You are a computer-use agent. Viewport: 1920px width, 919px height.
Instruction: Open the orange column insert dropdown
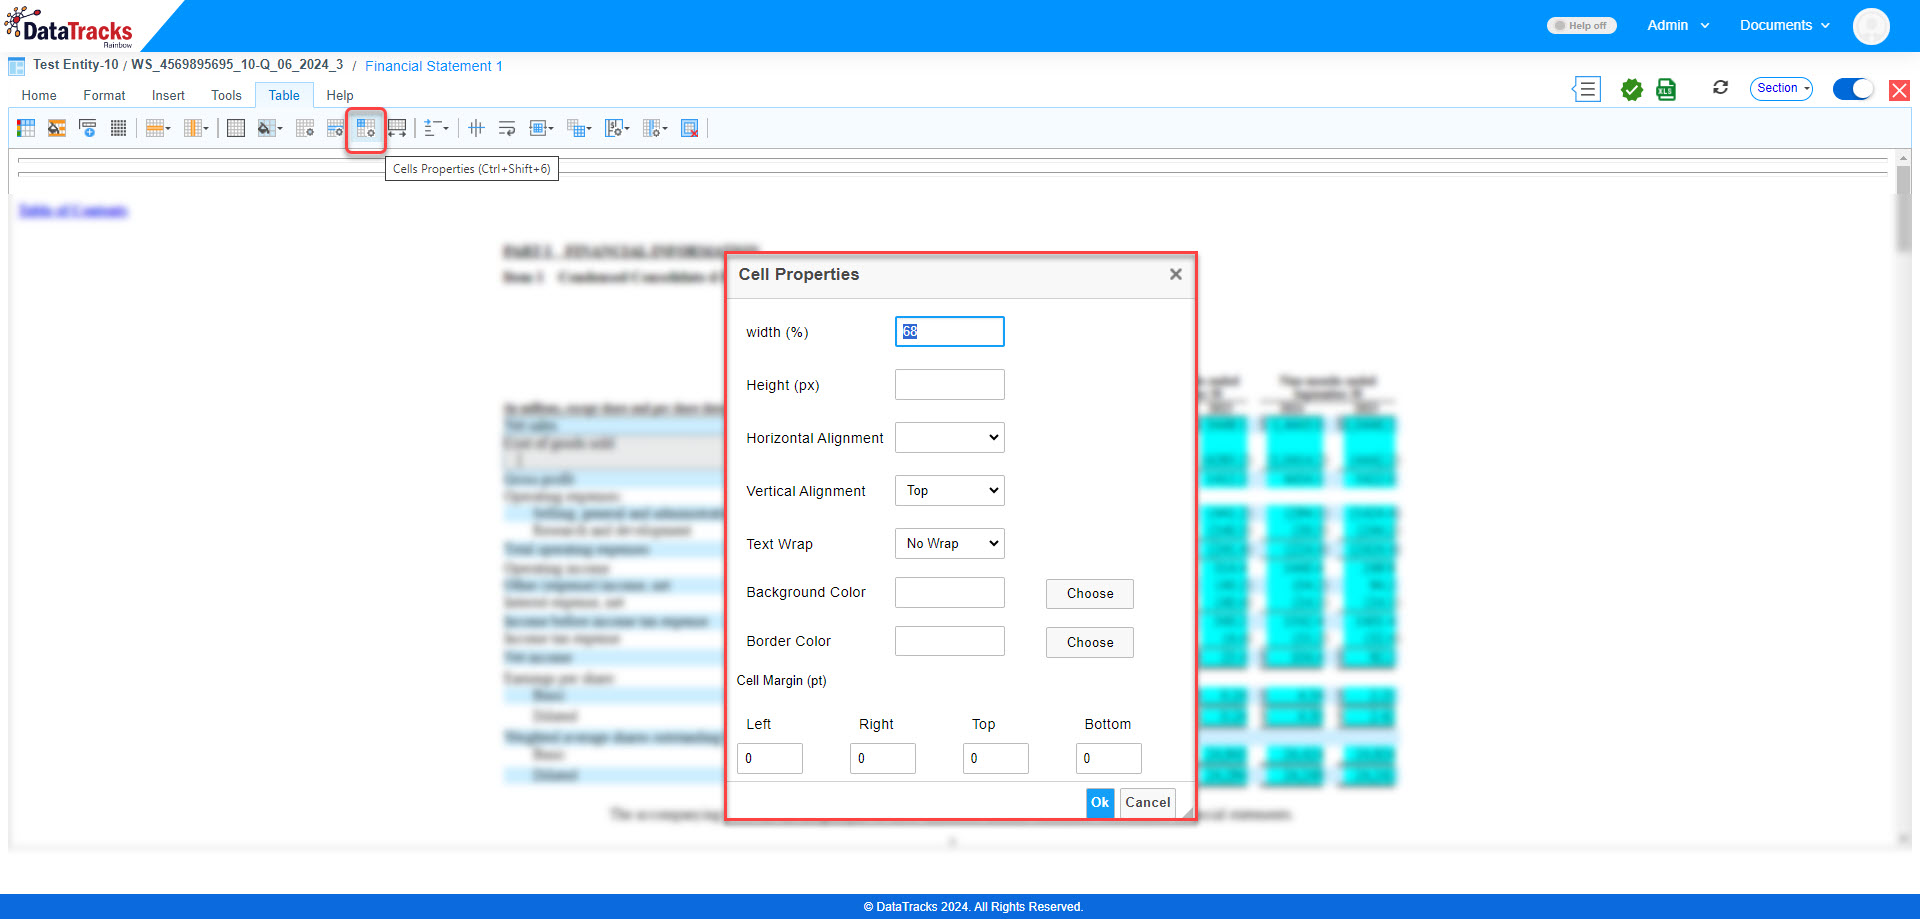click(x=196, y=128)
